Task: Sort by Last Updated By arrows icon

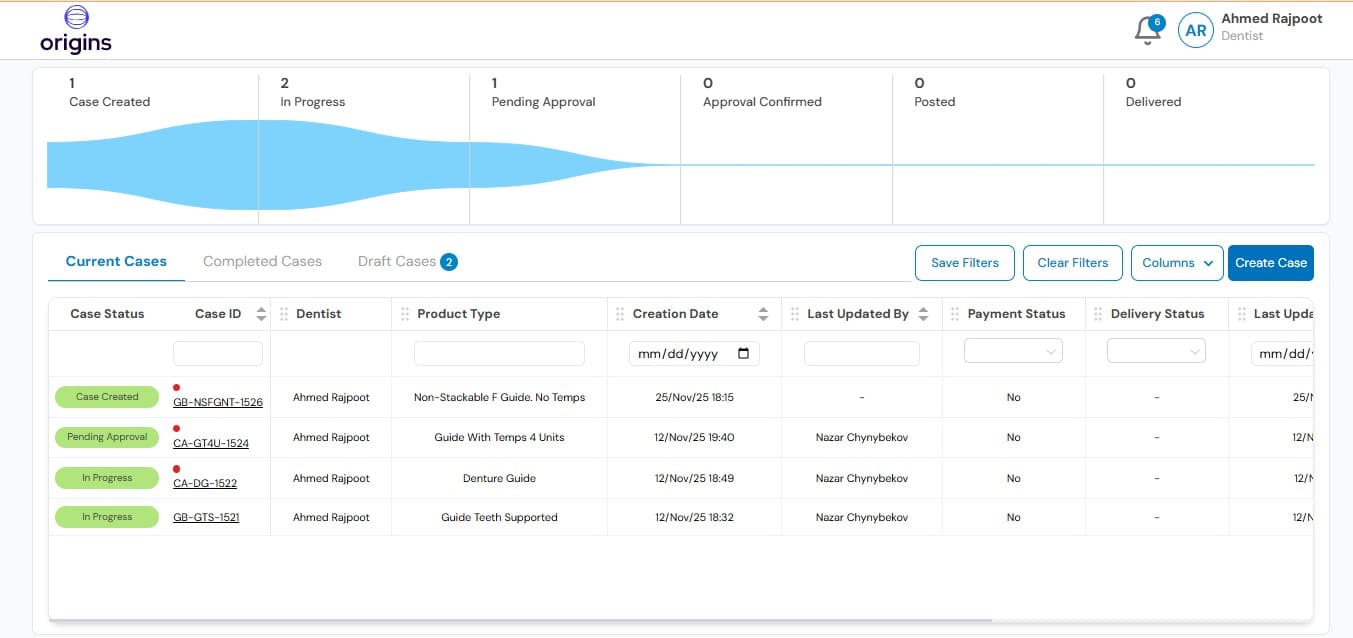Action: (x=923, y=314)
